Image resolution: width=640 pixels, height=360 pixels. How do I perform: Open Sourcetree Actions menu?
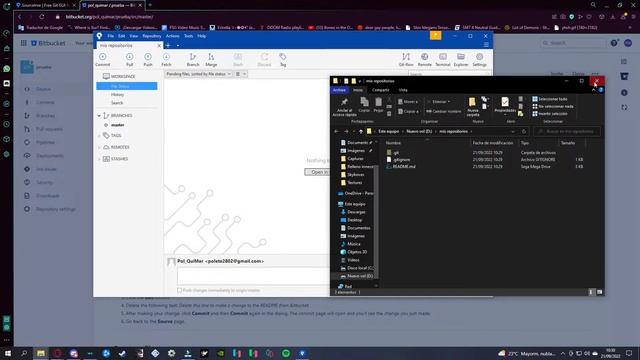(172, 36)
